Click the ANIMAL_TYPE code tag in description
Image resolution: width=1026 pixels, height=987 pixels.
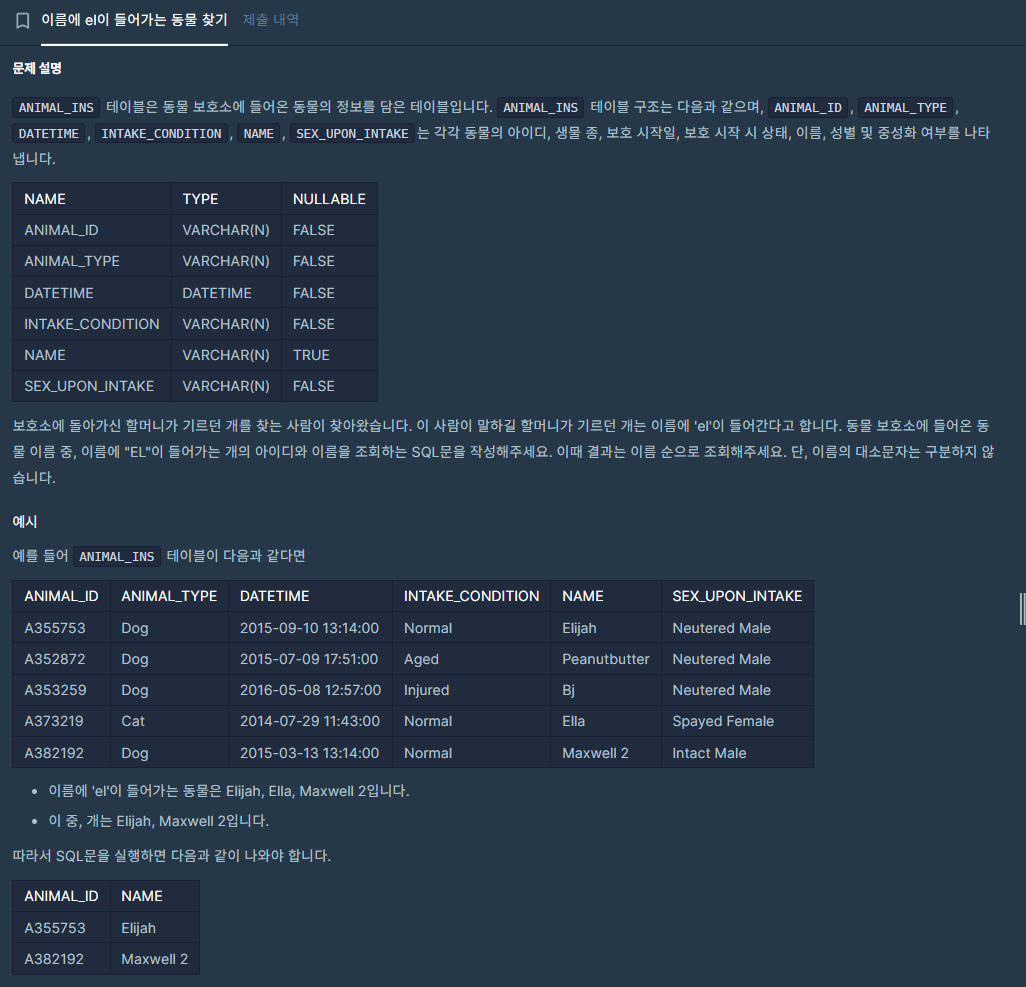click(906, 107)
